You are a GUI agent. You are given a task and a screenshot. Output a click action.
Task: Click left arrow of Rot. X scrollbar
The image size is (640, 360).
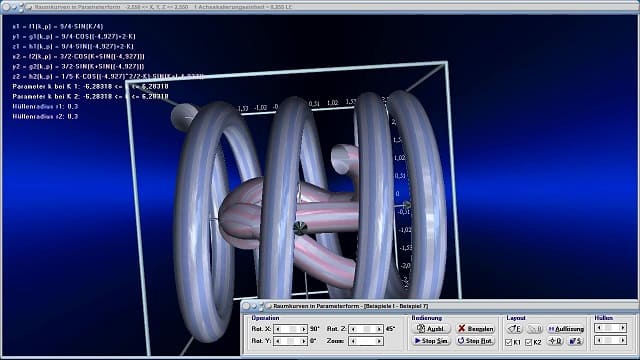[278, 329]
